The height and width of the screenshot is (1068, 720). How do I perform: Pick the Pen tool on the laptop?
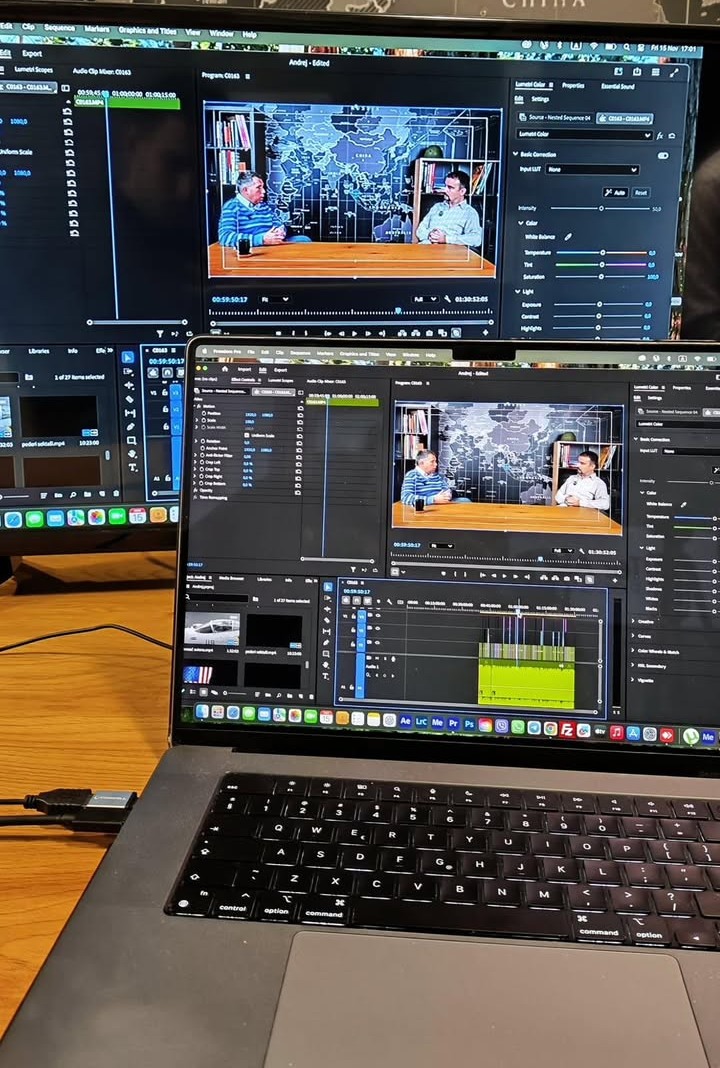point(326,642)
